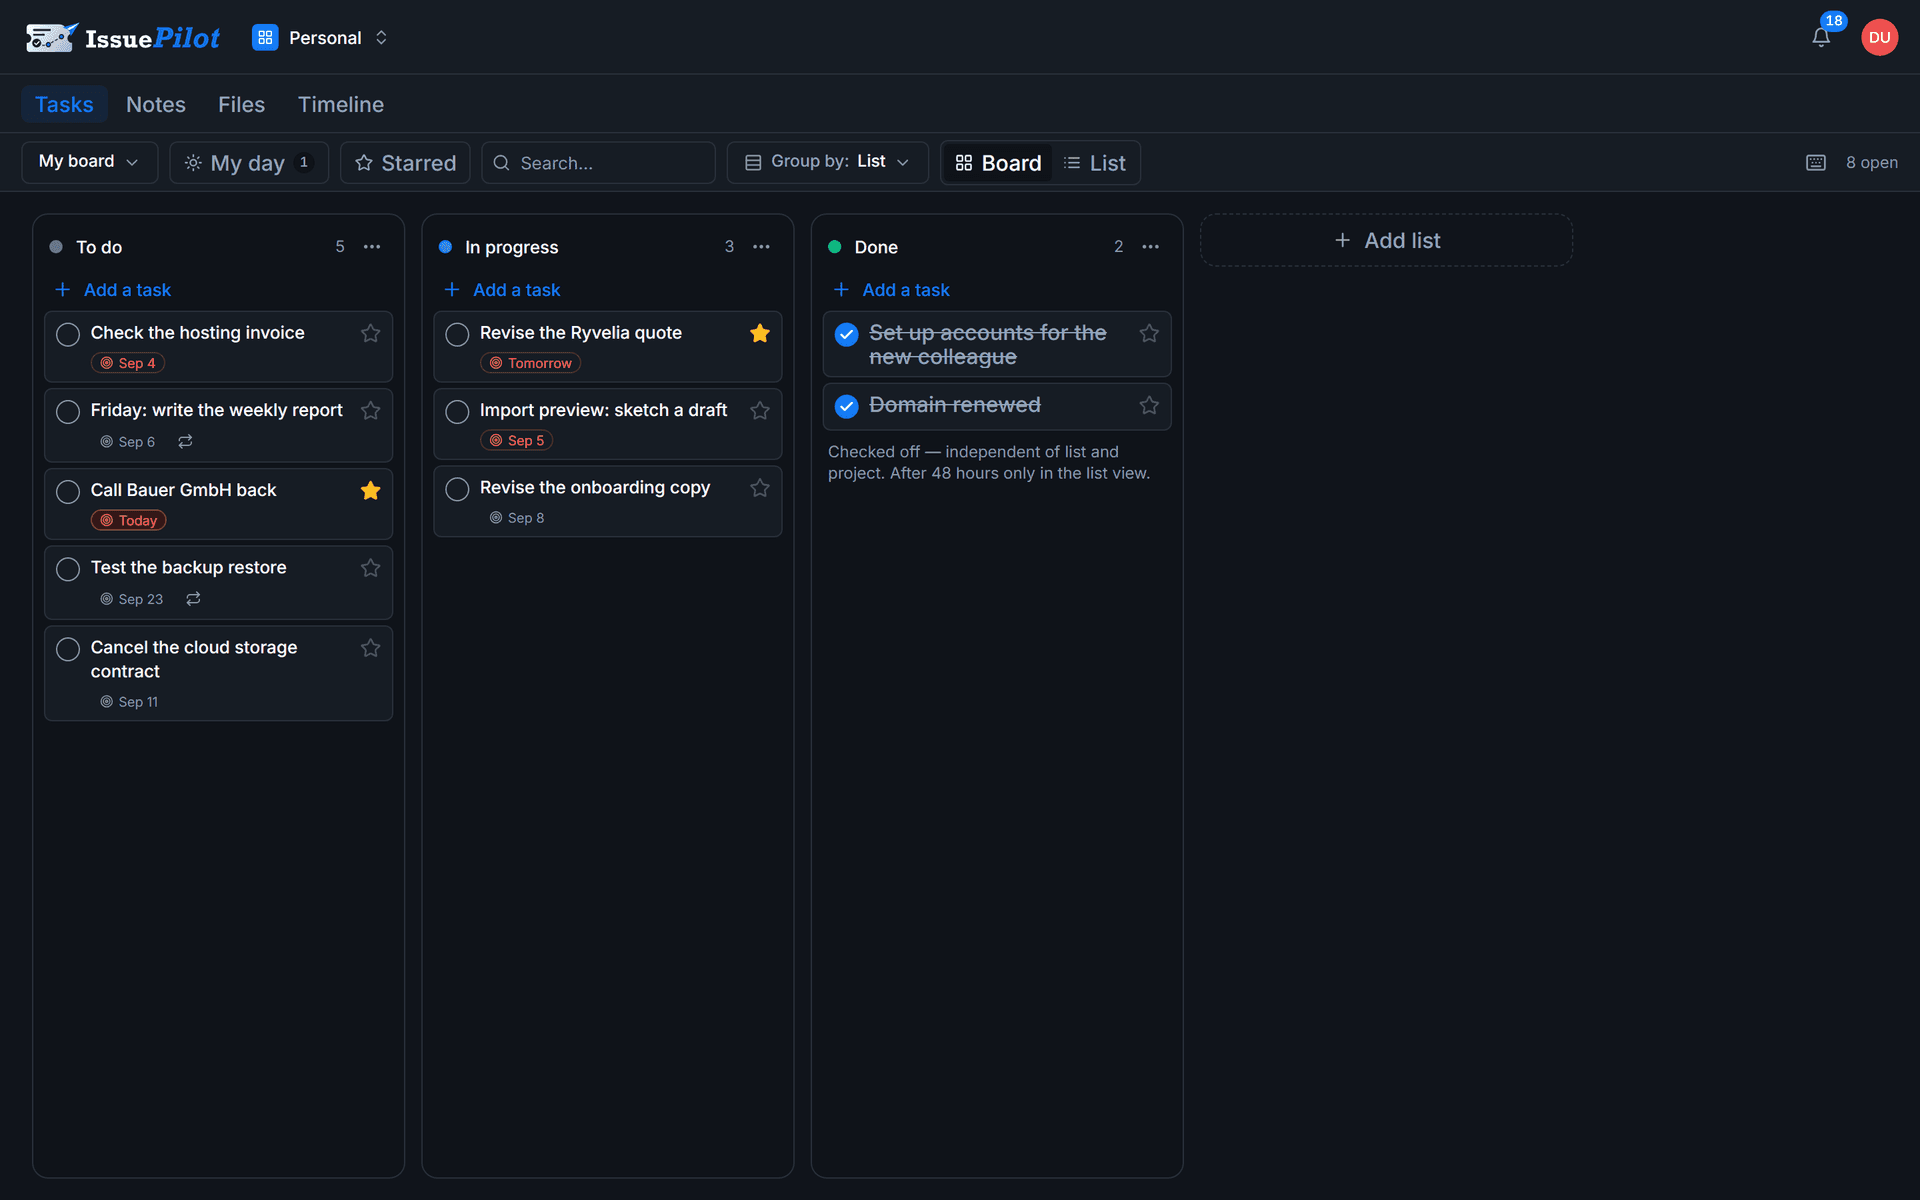Expand the My board dropdown

click(89, 162)
